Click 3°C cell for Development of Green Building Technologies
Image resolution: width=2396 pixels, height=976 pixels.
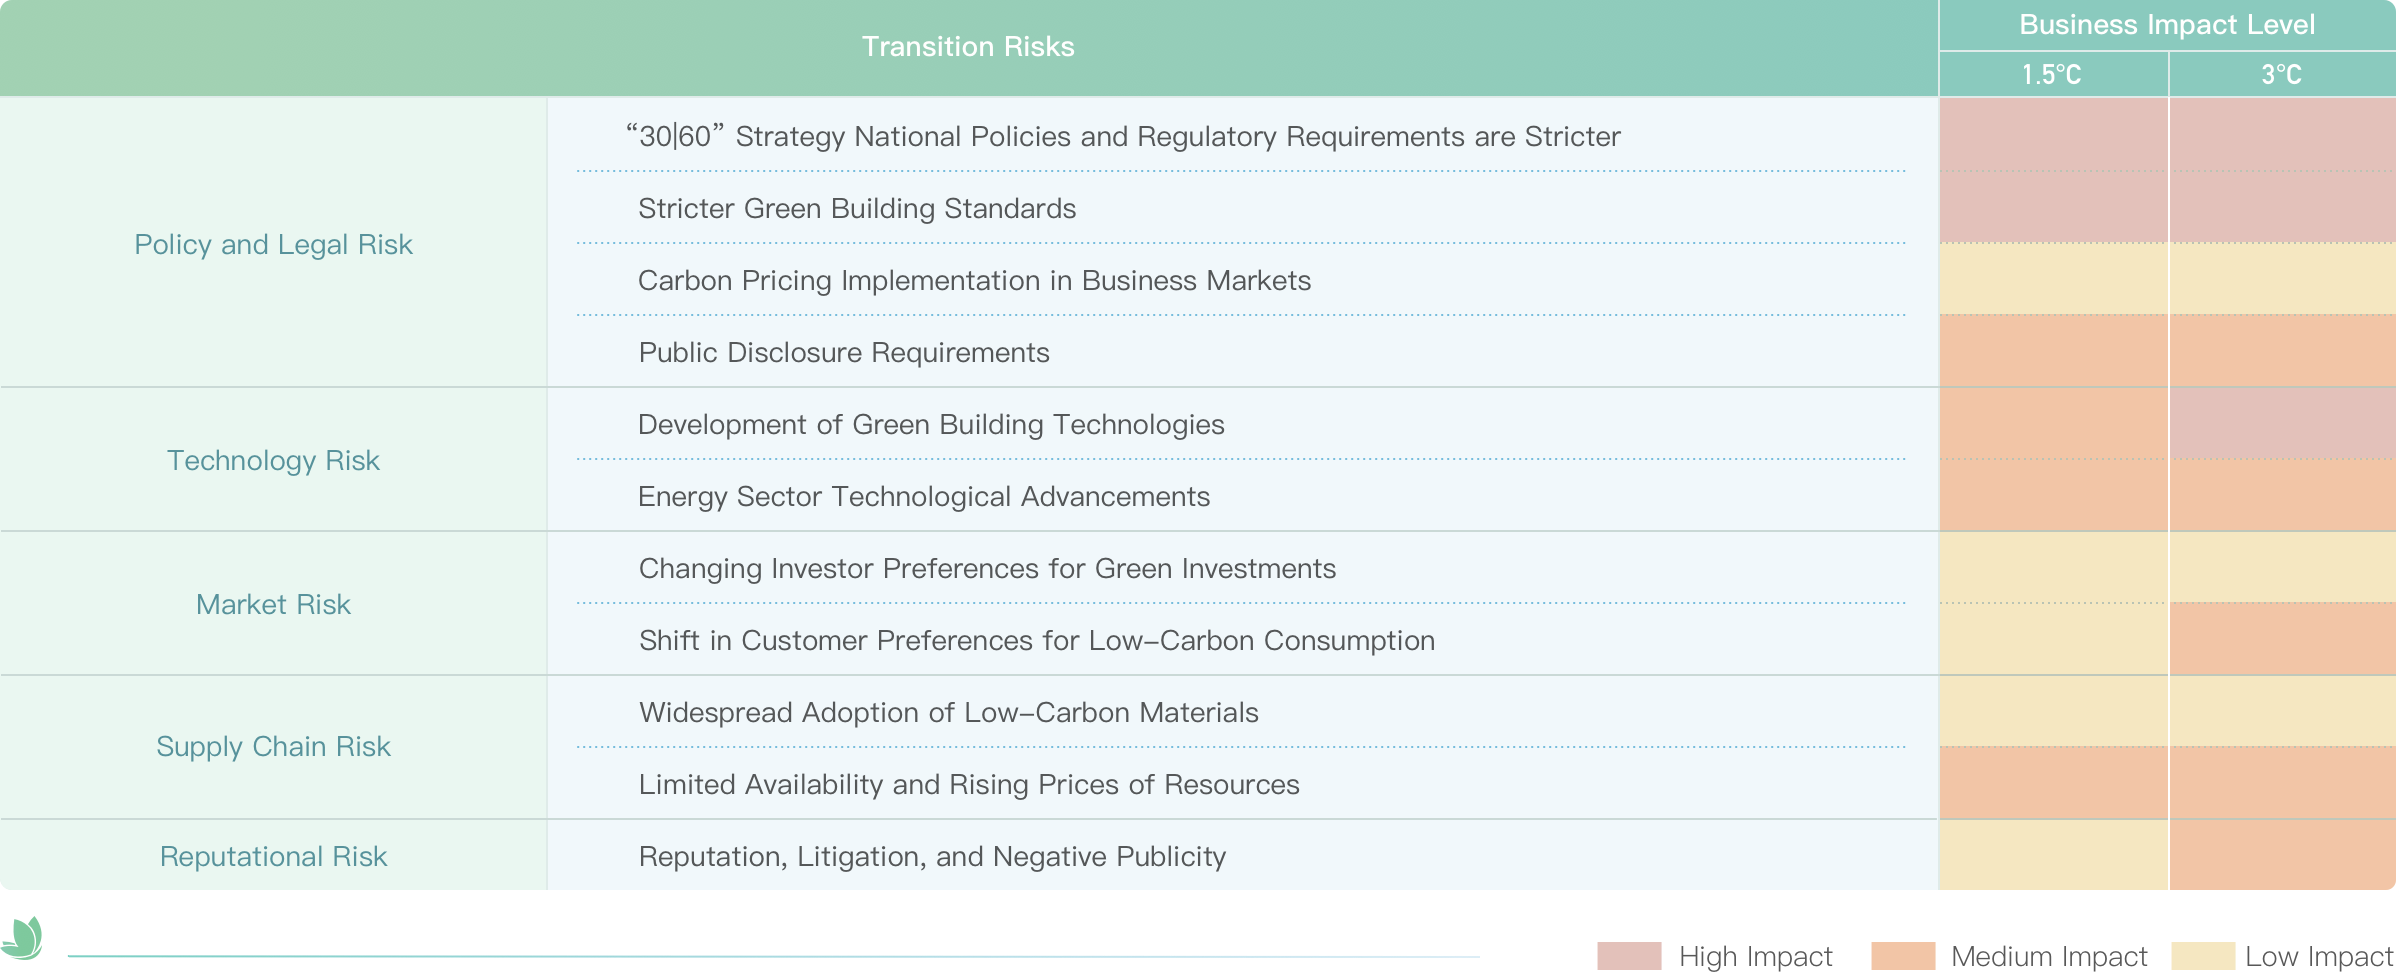pos(2282,424)
